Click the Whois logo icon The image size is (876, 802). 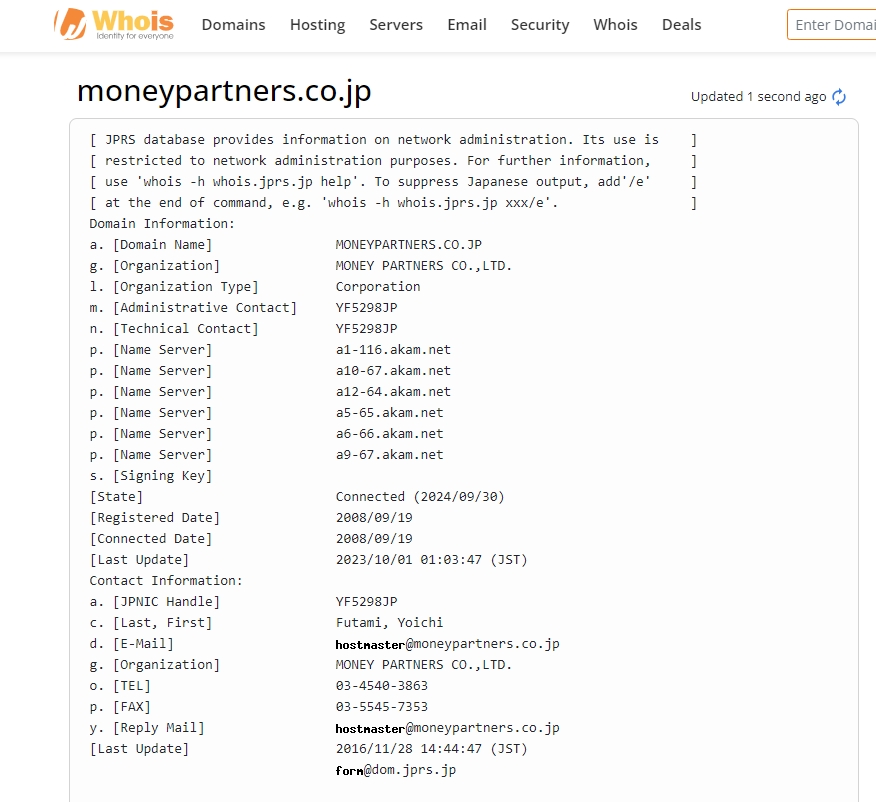70,25
